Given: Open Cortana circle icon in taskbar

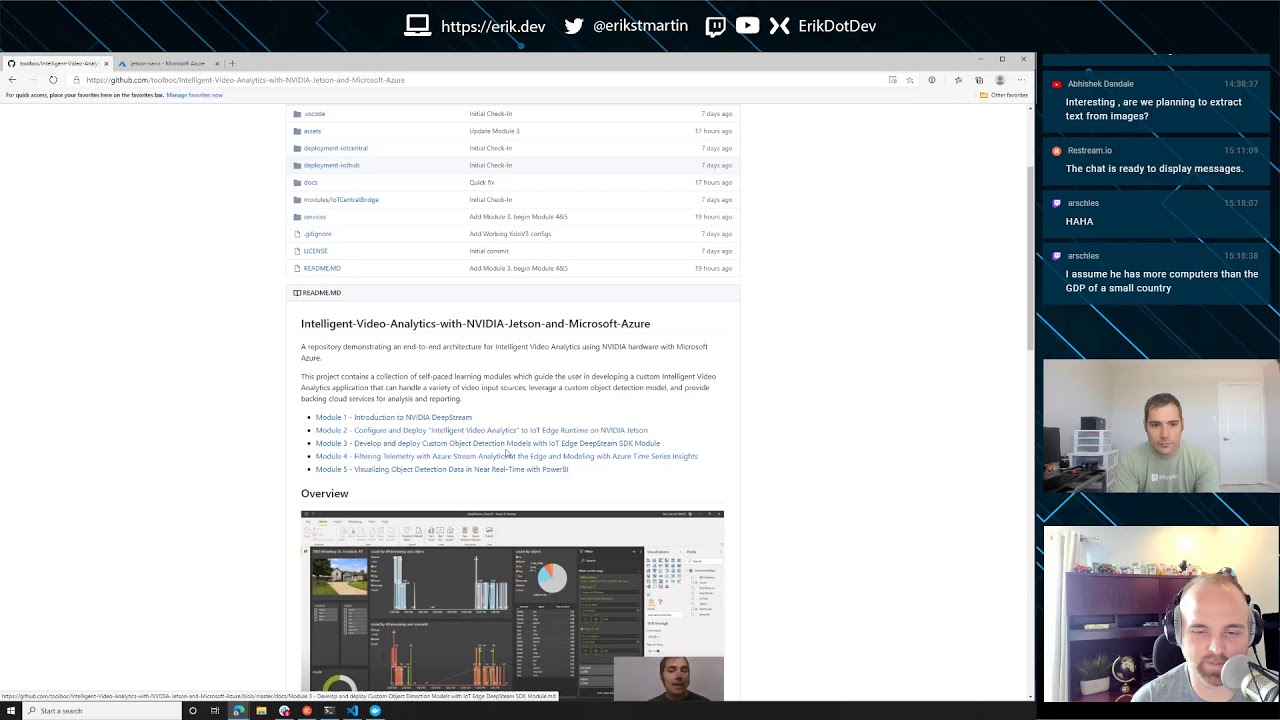Looking at the screenshot, I should point(192,711).
